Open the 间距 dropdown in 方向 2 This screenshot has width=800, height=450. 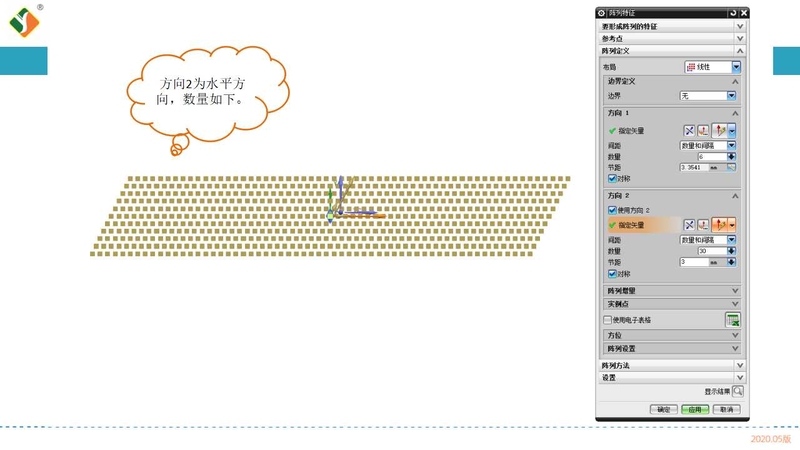[708, 240]
